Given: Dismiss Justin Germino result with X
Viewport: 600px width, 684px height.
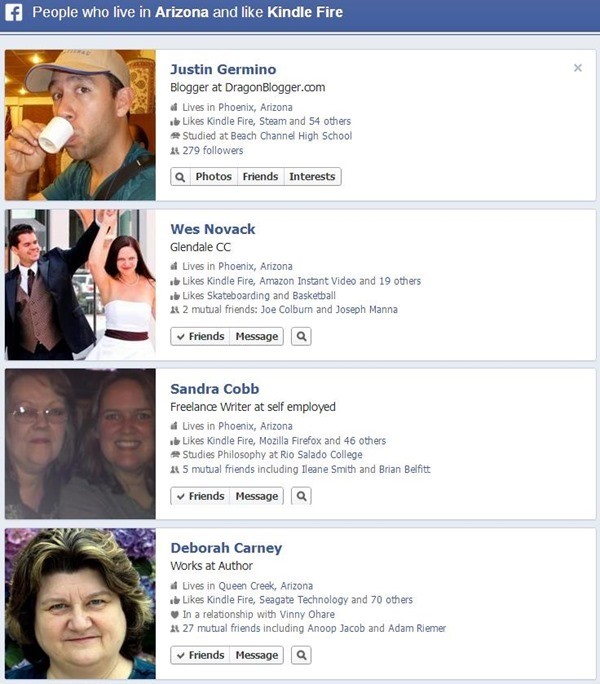Looking at the screenshot, I should (x=578, y=68).
